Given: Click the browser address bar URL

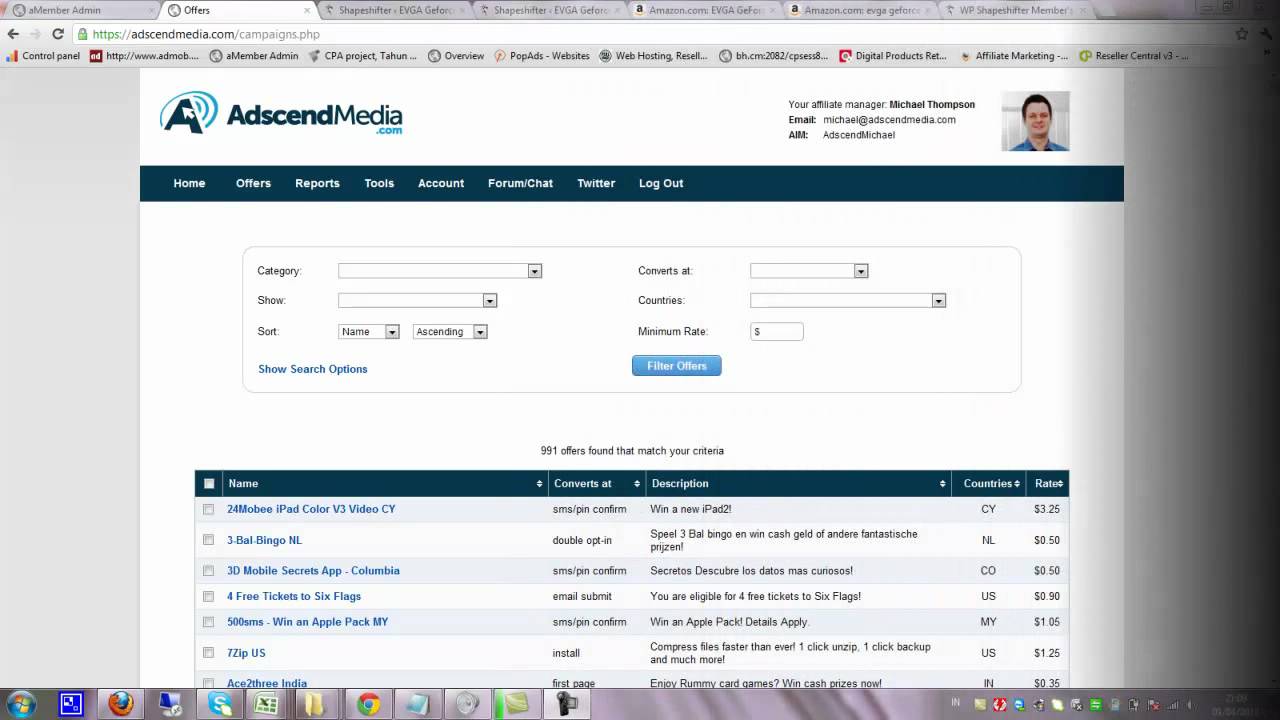Looking at the screenshot, I should pyautogui.click(x=206, y=34).
